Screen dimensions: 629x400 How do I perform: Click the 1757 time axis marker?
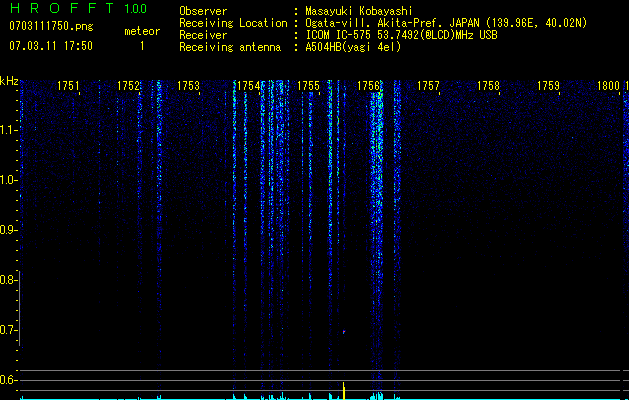click(428, 86)
